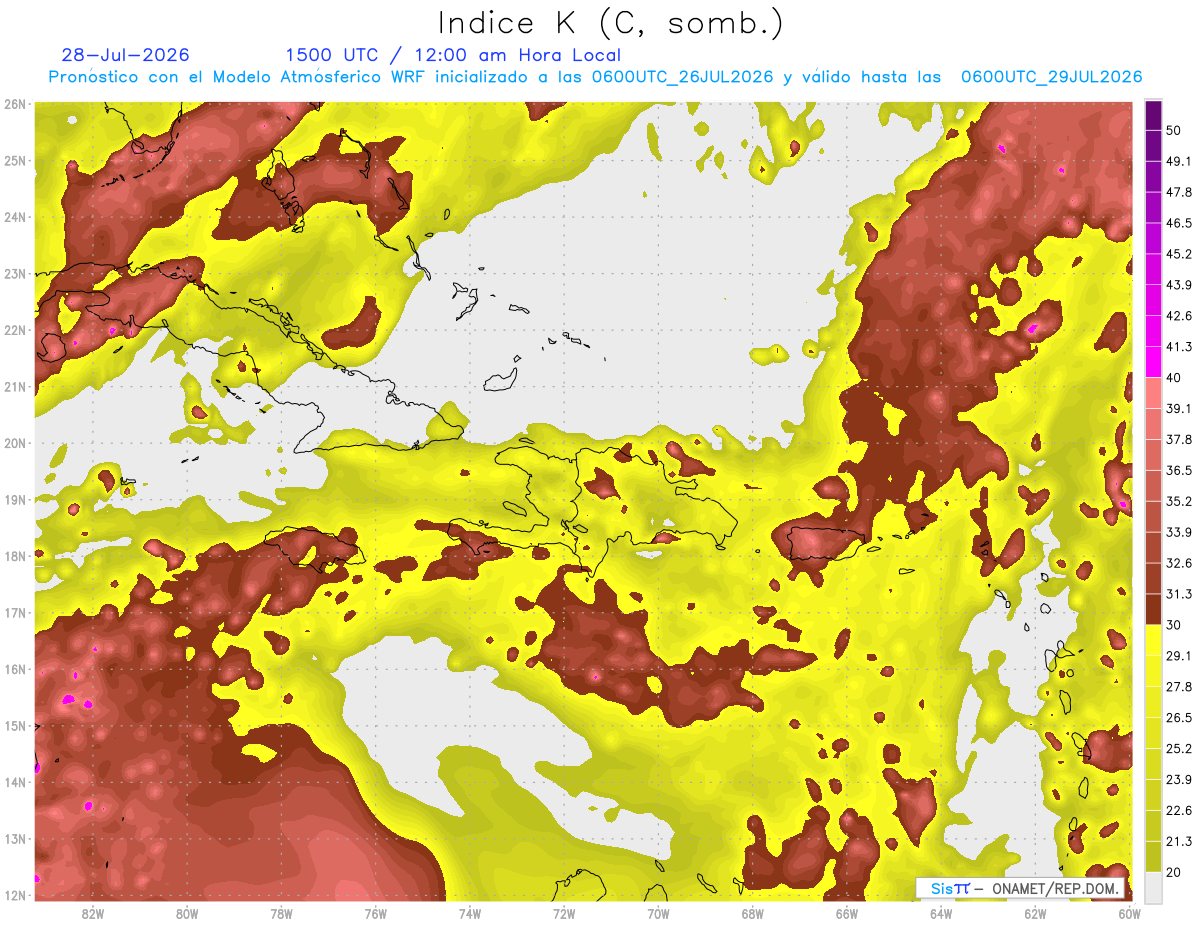Click the "72W" longitude label
This screenshot has width=1200, height=927.
pos(564,913)
